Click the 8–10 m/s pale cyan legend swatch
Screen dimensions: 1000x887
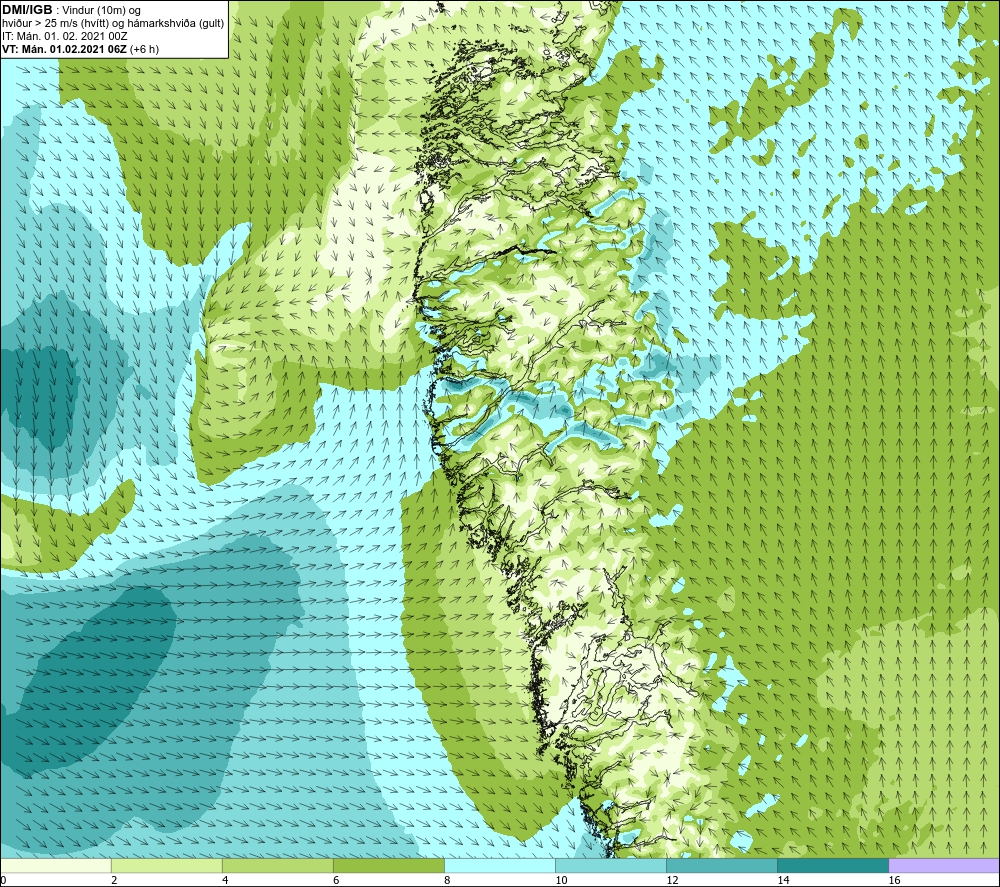point(500,866)
